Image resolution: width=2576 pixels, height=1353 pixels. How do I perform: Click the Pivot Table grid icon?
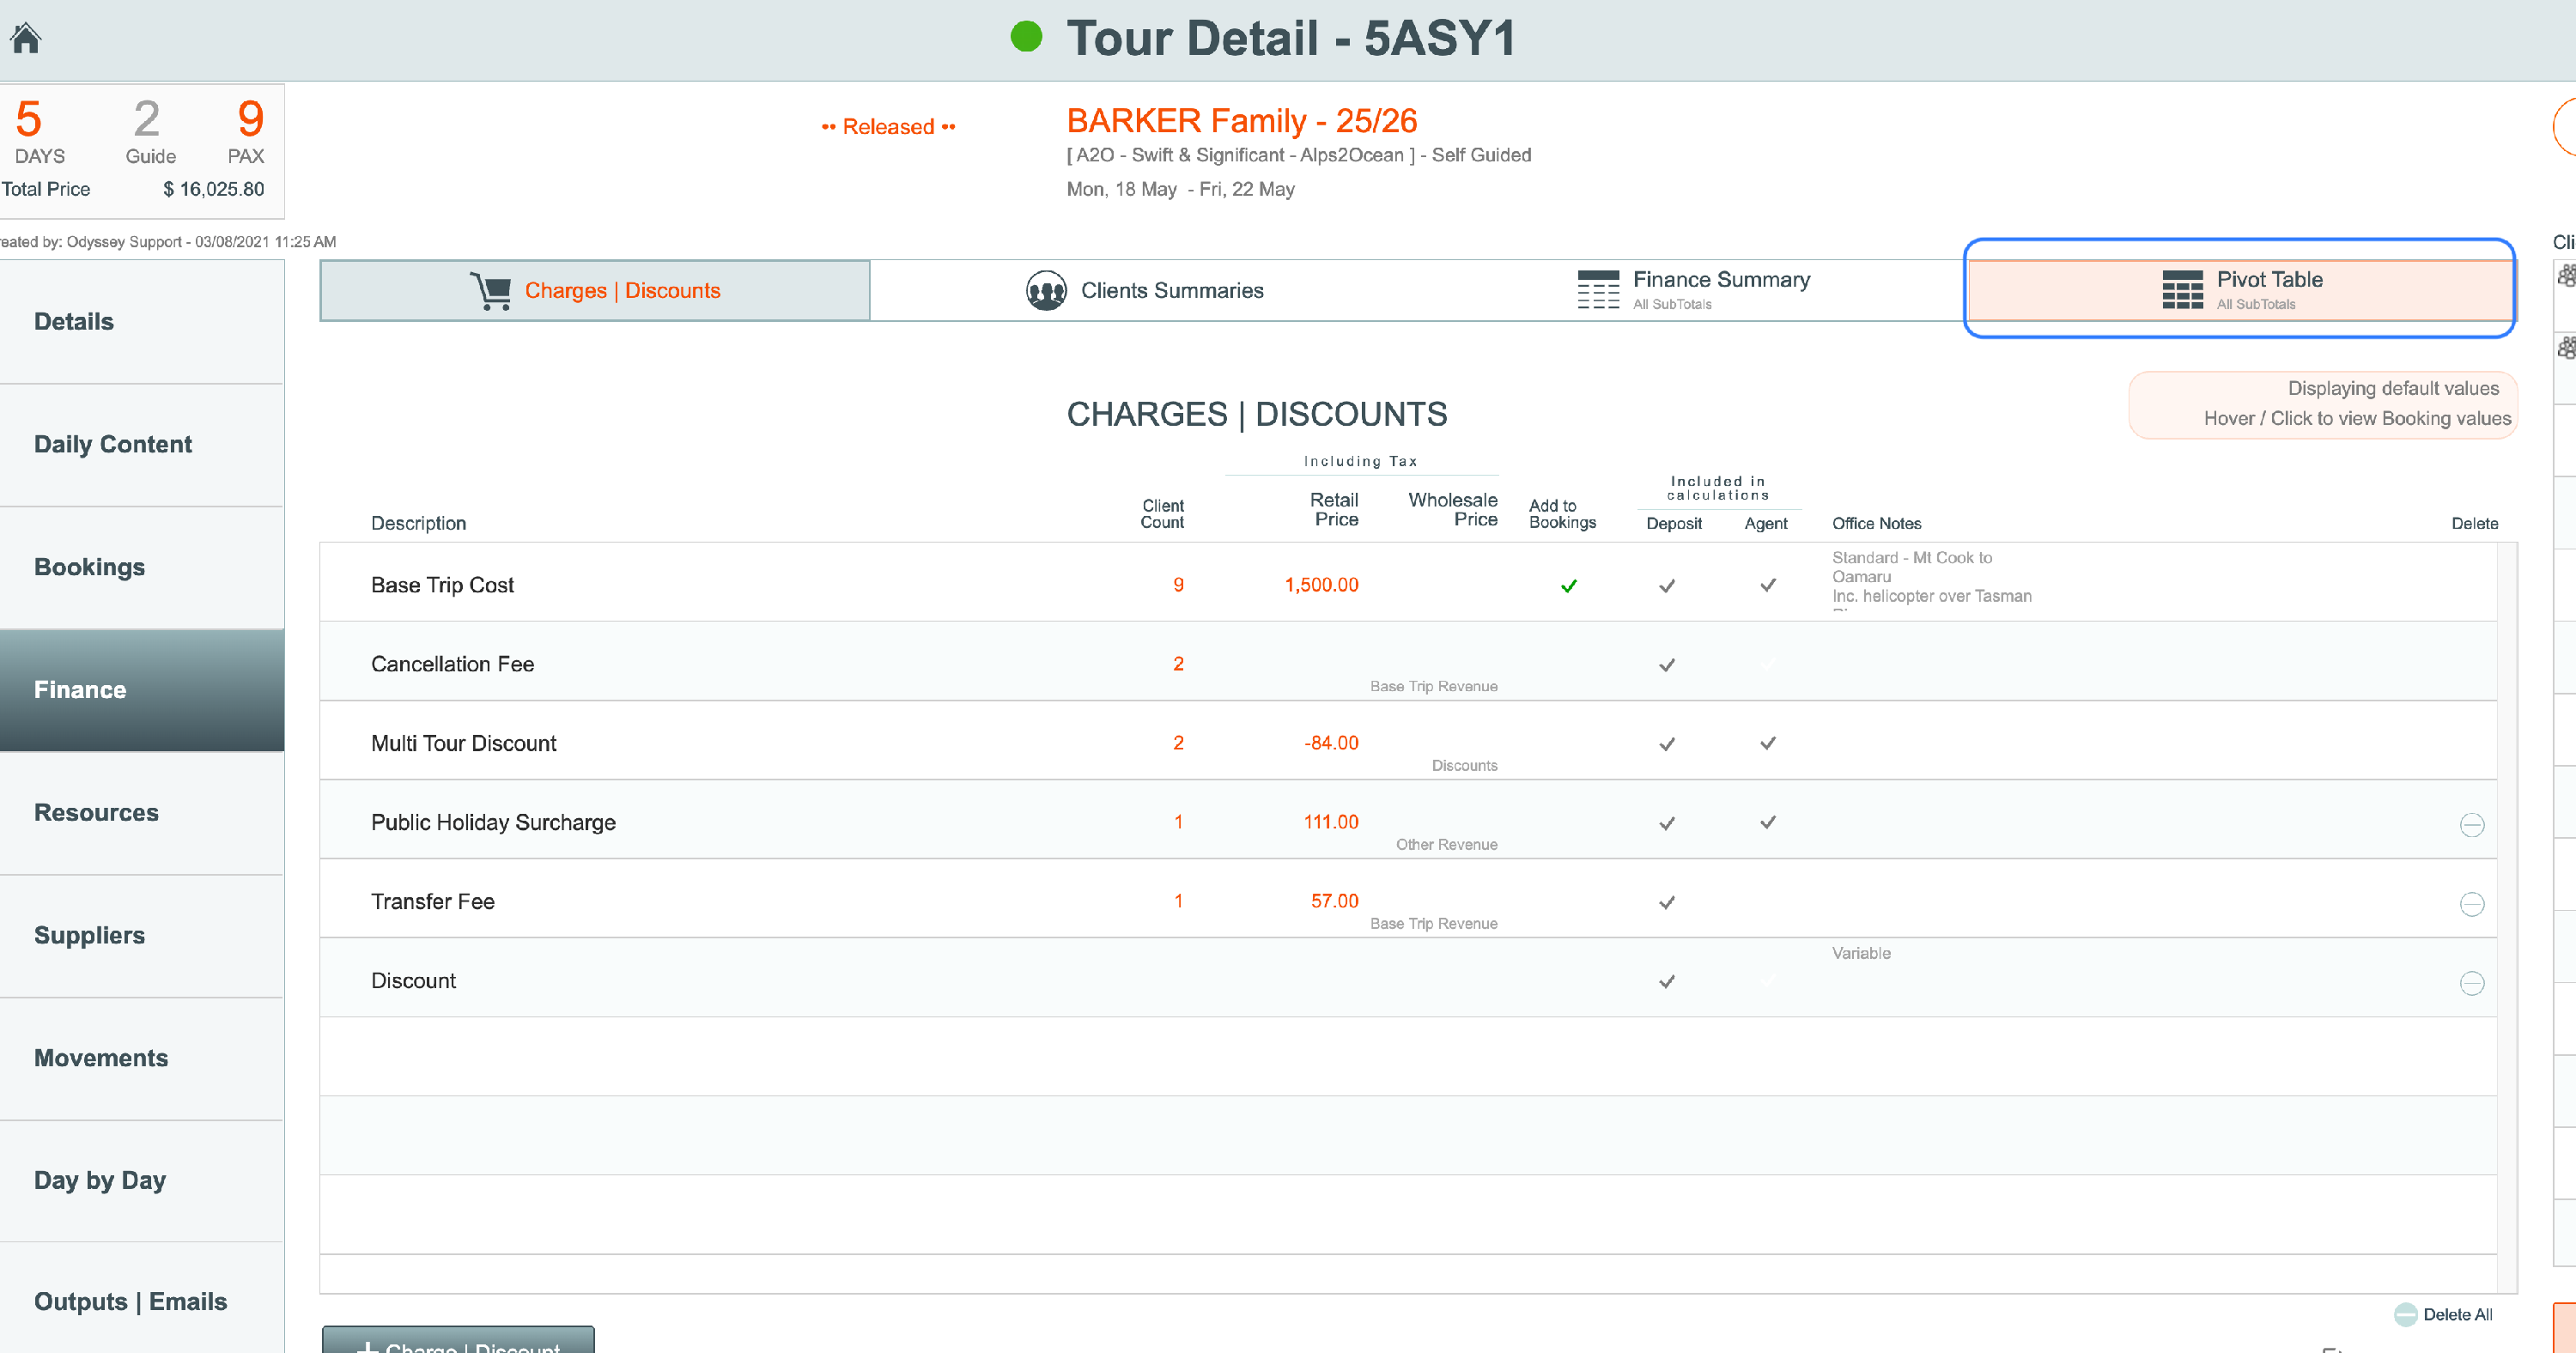tap(2182, 290)
